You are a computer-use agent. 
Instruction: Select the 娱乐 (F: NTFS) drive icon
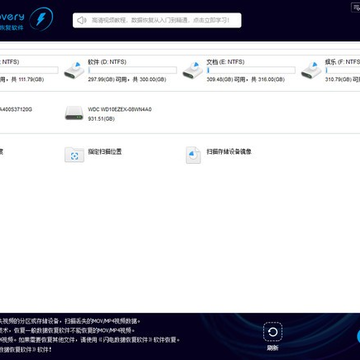coord(311,70)
